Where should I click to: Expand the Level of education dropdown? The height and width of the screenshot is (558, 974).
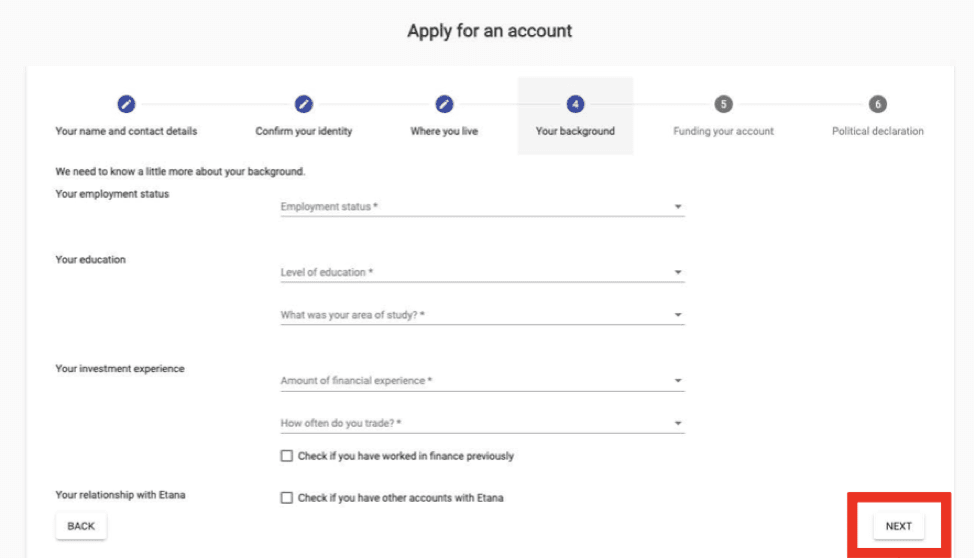482,272
